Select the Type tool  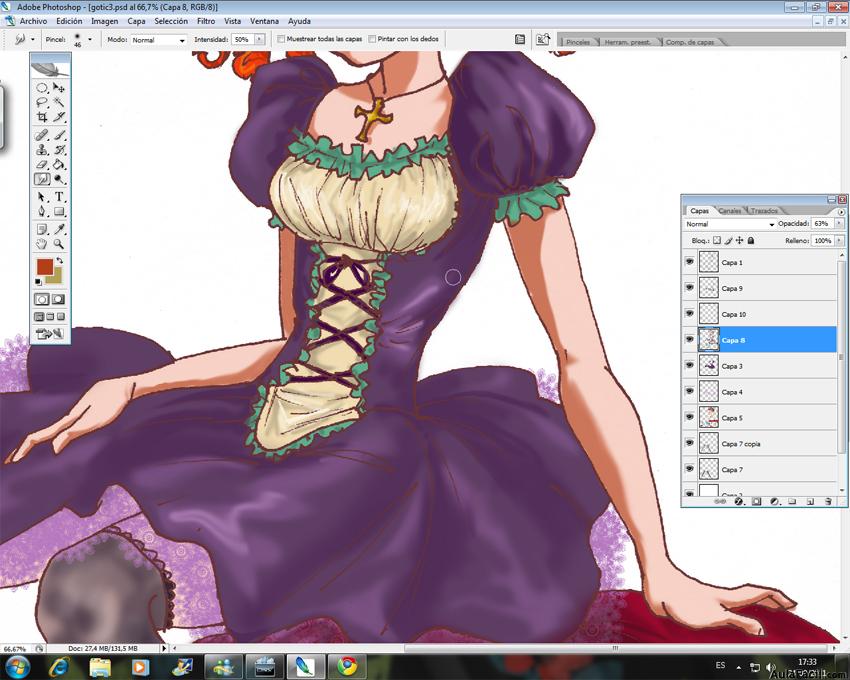[59, 197]
